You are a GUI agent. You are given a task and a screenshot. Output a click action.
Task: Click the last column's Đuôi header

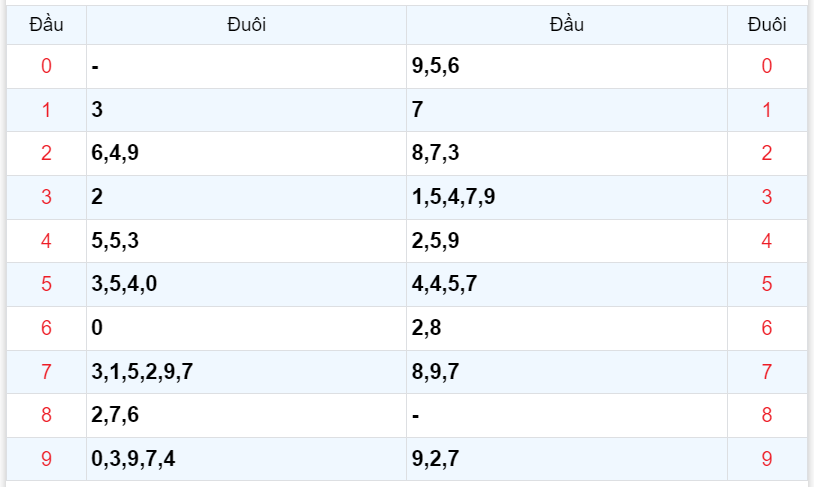[x=767, y=25]
